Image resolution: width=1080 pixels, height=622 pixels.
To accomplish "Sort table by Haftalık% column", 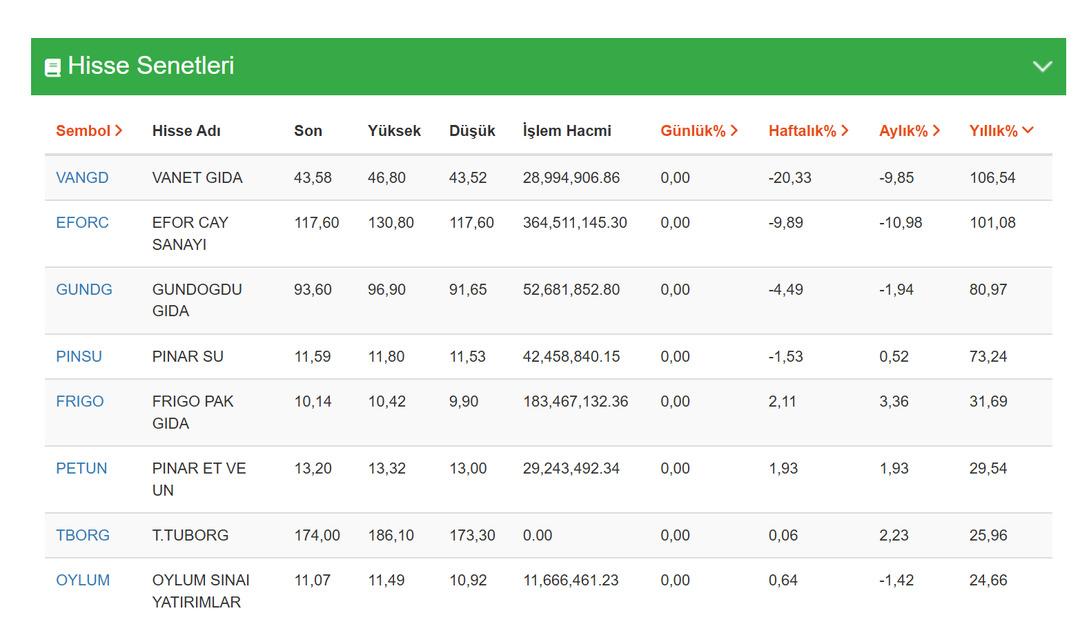I will tap(807, 131).
